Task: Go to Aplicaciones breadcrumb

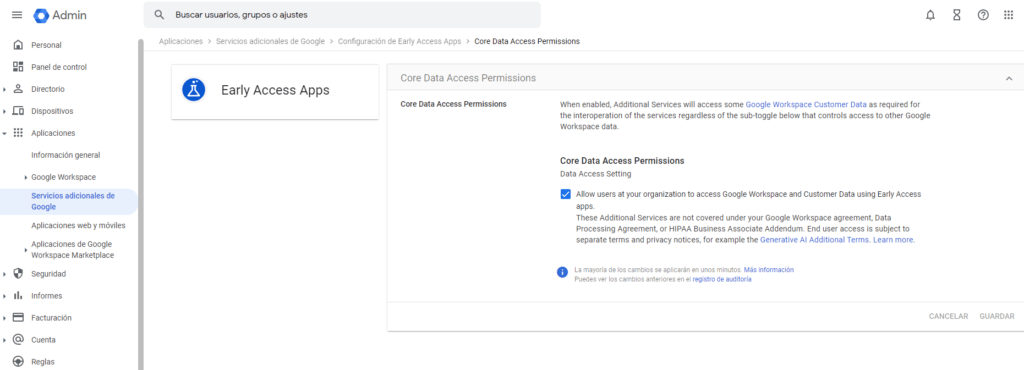Action: click(181, 41)
